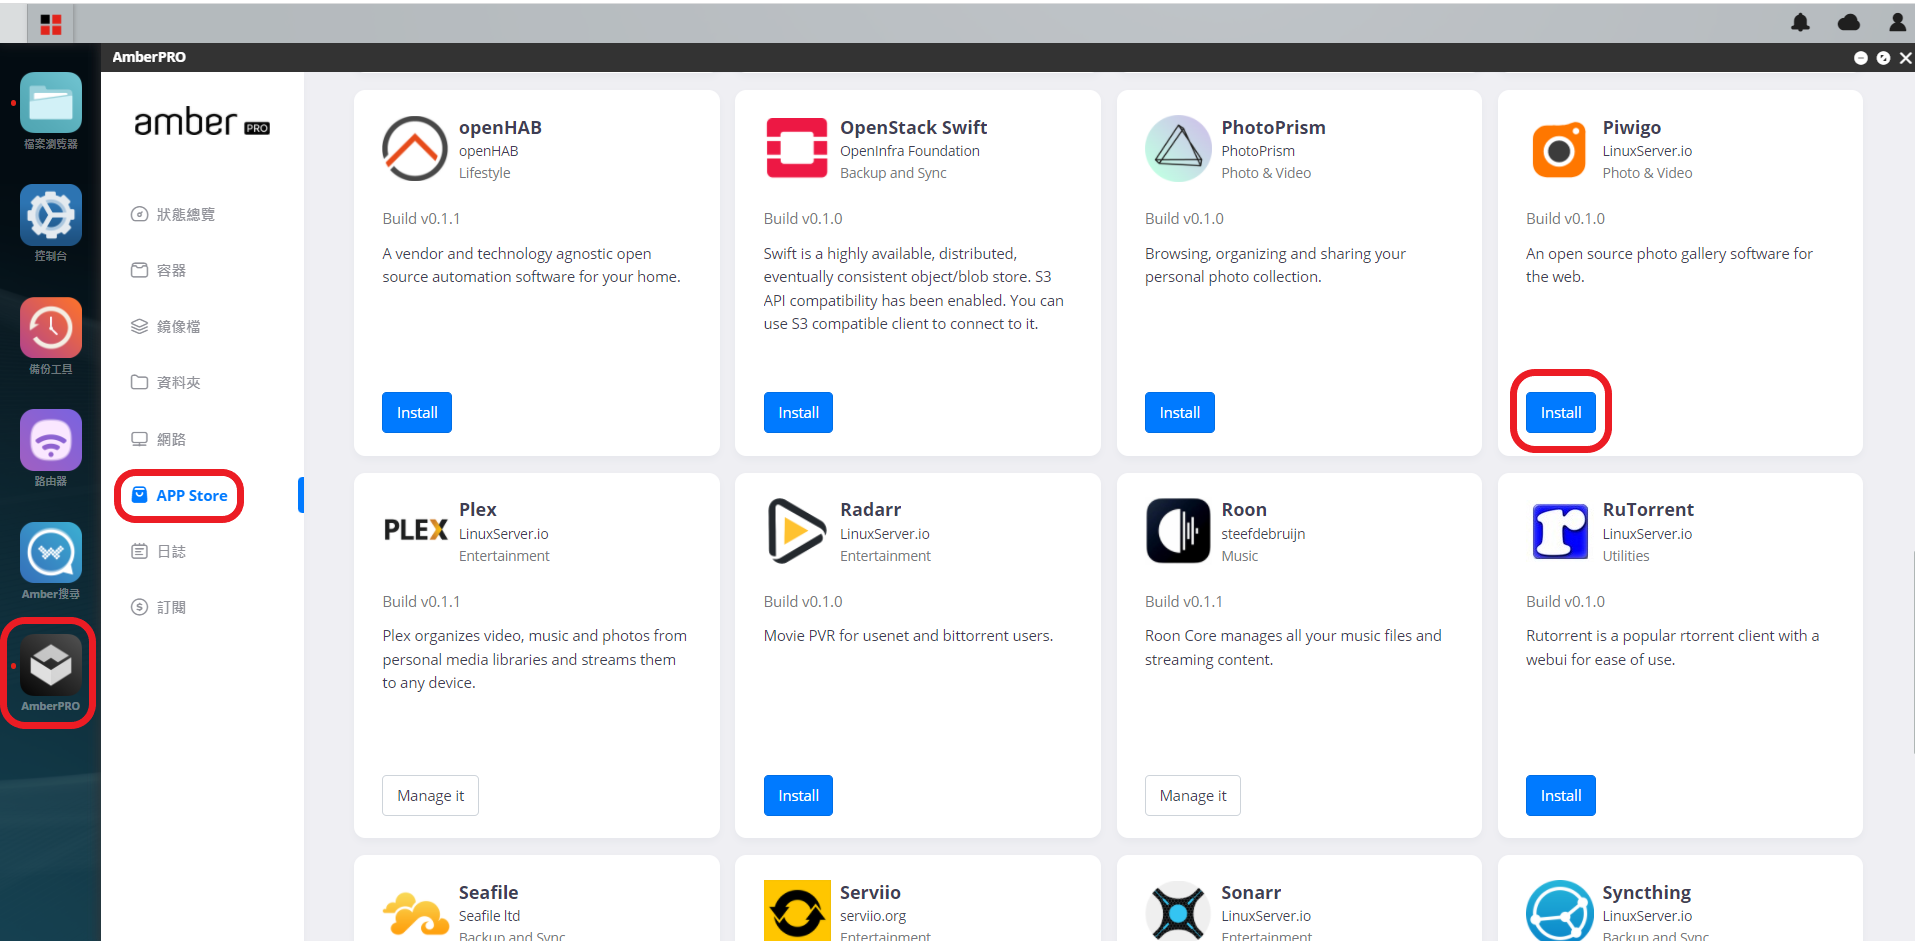Install openHAB
Screen dimensions: 1915x941
(417, 413)
